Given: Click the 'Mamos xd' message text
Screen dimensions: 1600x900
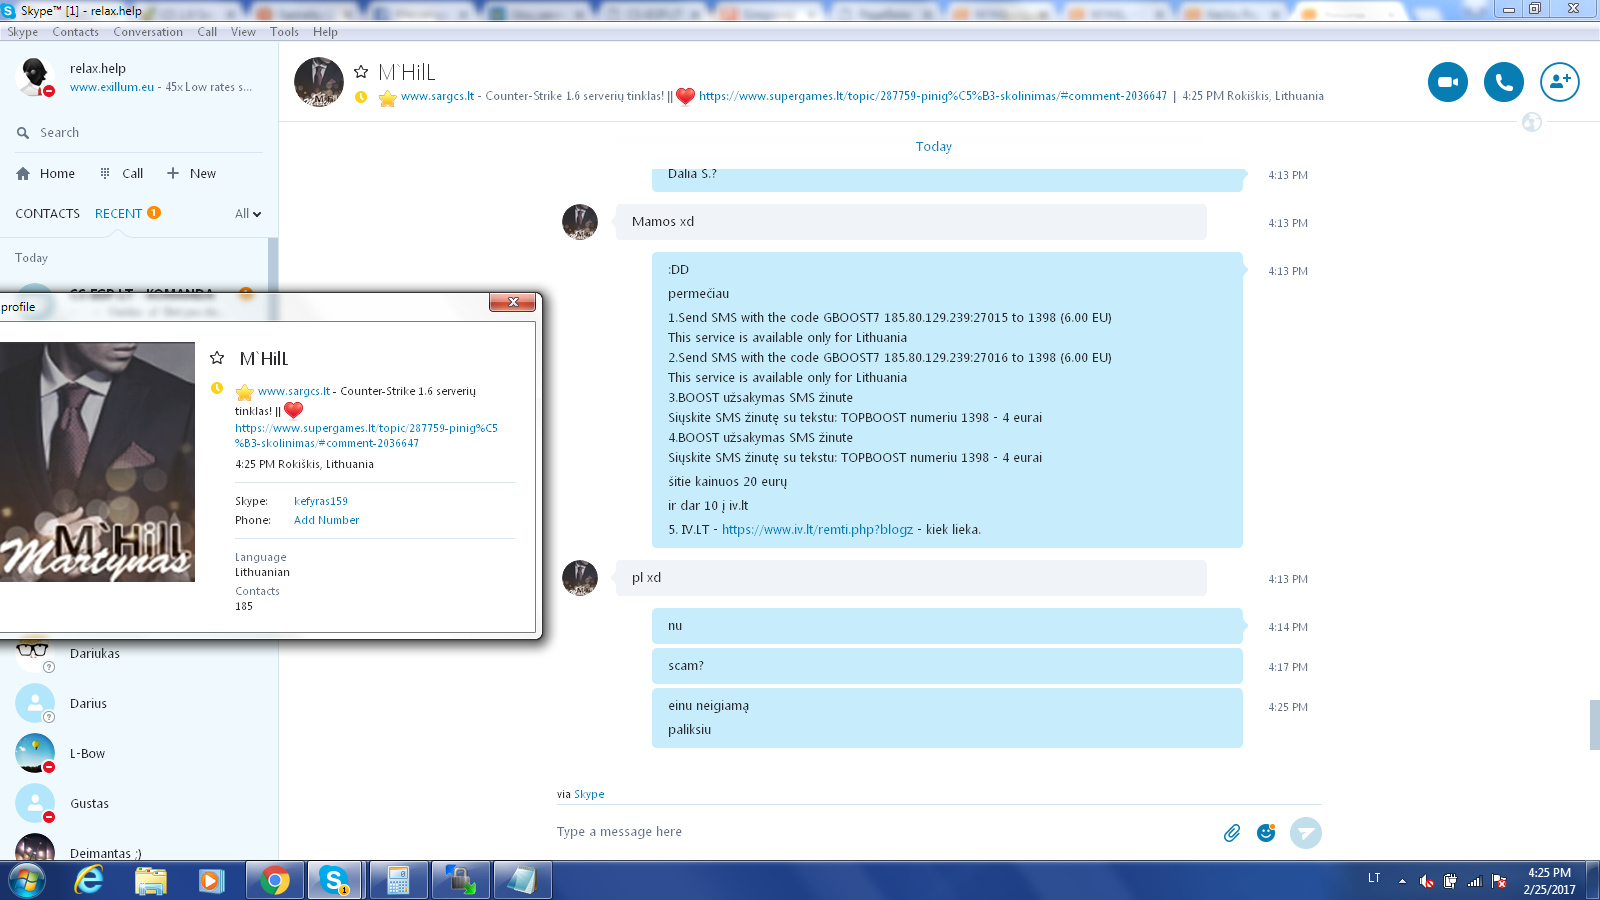Looking at the screenshot, I should (x=663, y=222).
